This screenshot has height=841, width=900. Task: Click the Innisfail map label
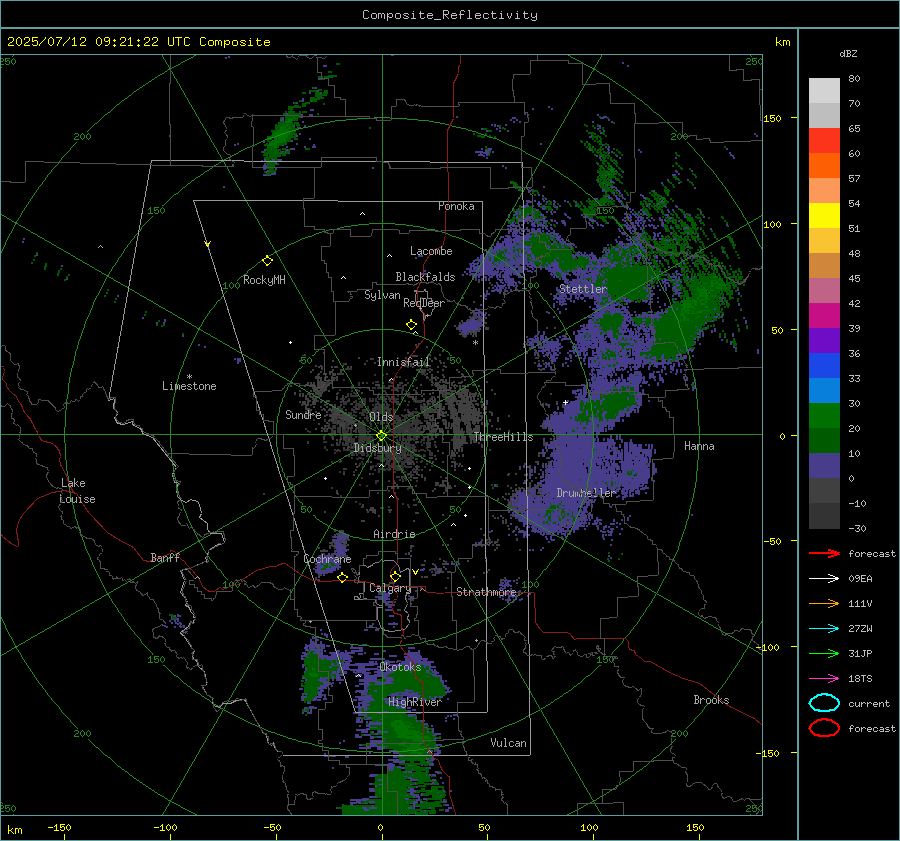[x=404, y=362]
